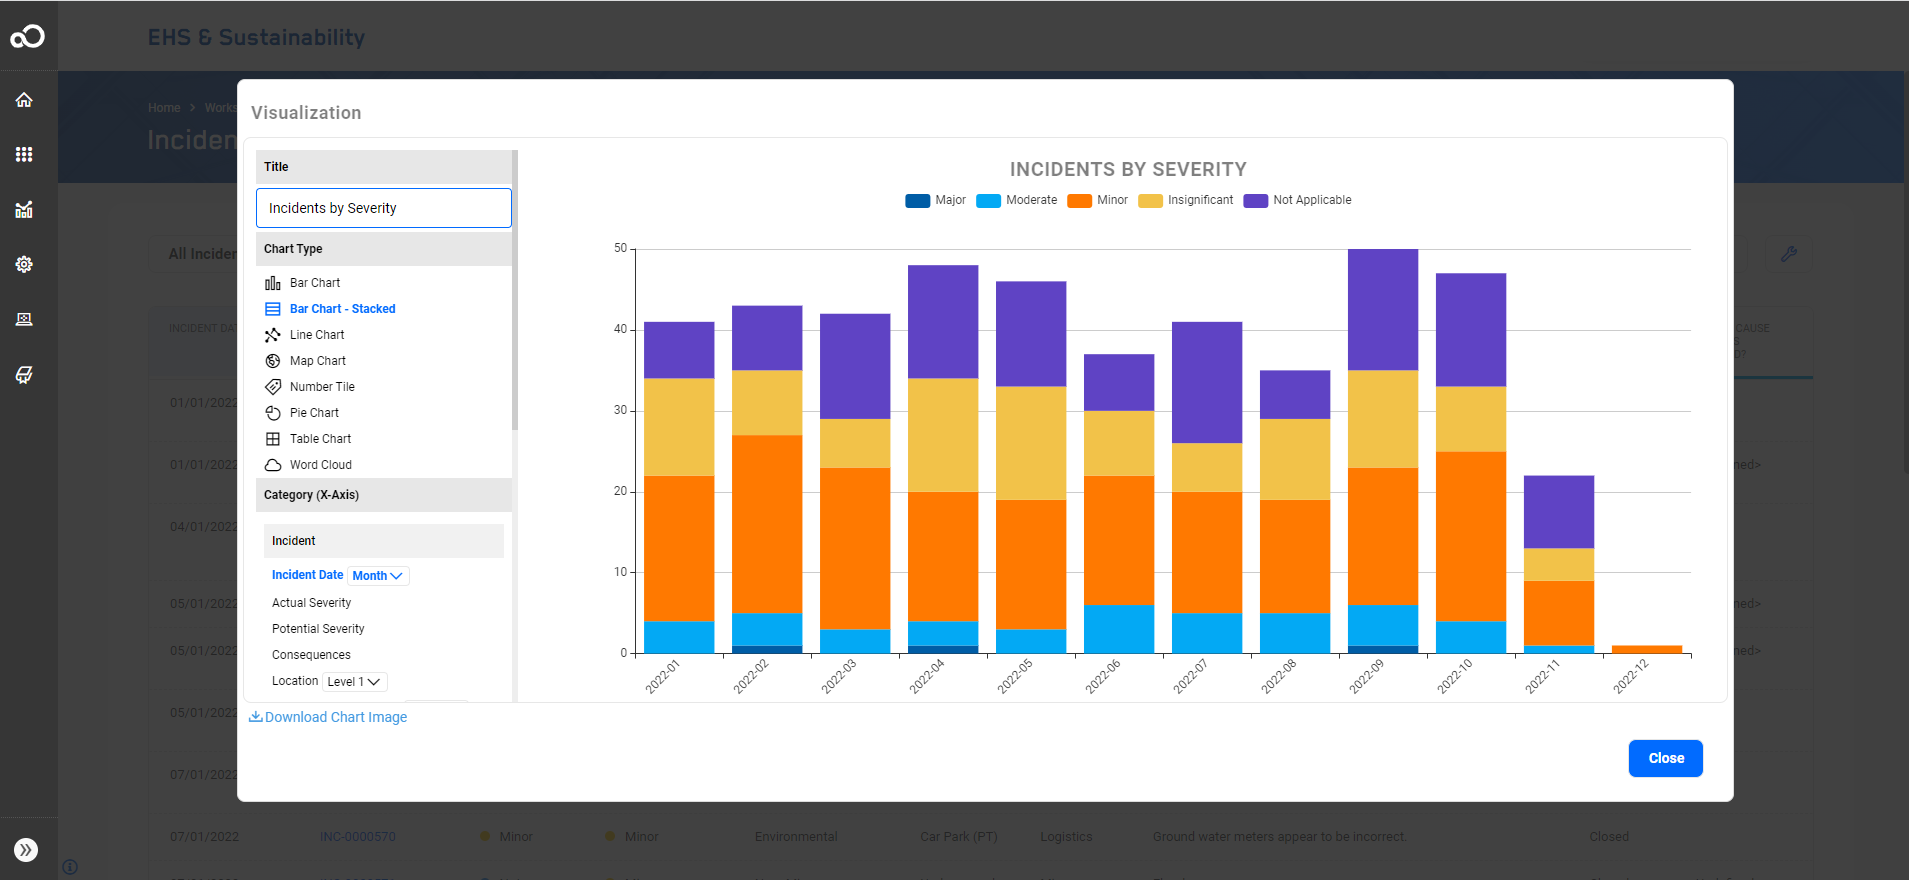Image resolution: width=1909 pixels, height=880 pixels.
Task: Click the Table Chart grid icon
Action: (x=273, y=439)
